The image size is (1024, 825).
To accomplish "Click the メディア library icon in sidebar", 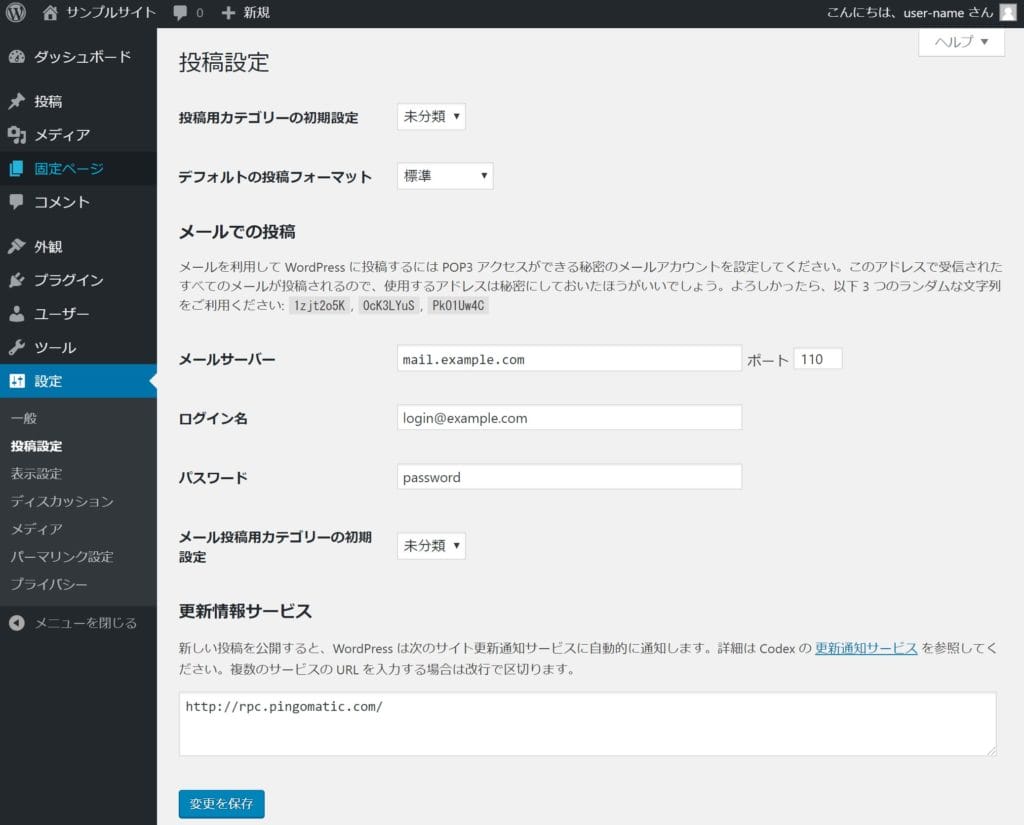I will [17, 135].
